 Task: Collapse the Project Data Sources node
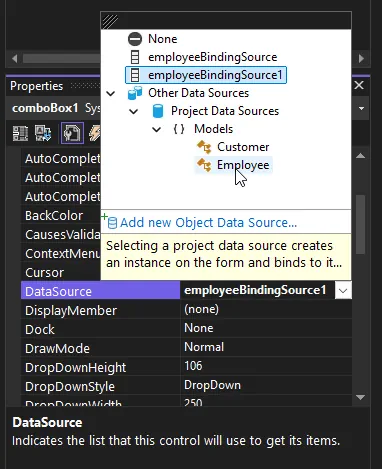pos(134,111)
